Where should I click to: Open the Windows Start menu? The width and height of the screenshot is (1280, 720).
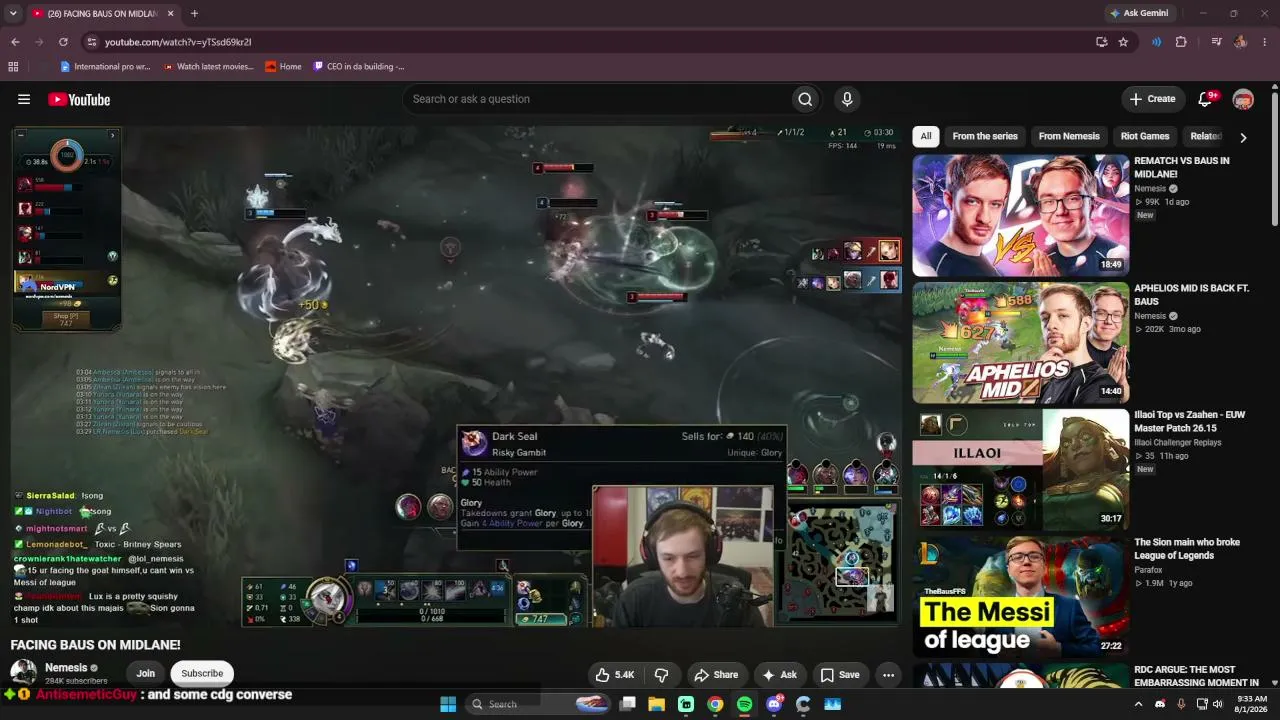[x=448, y=704]
